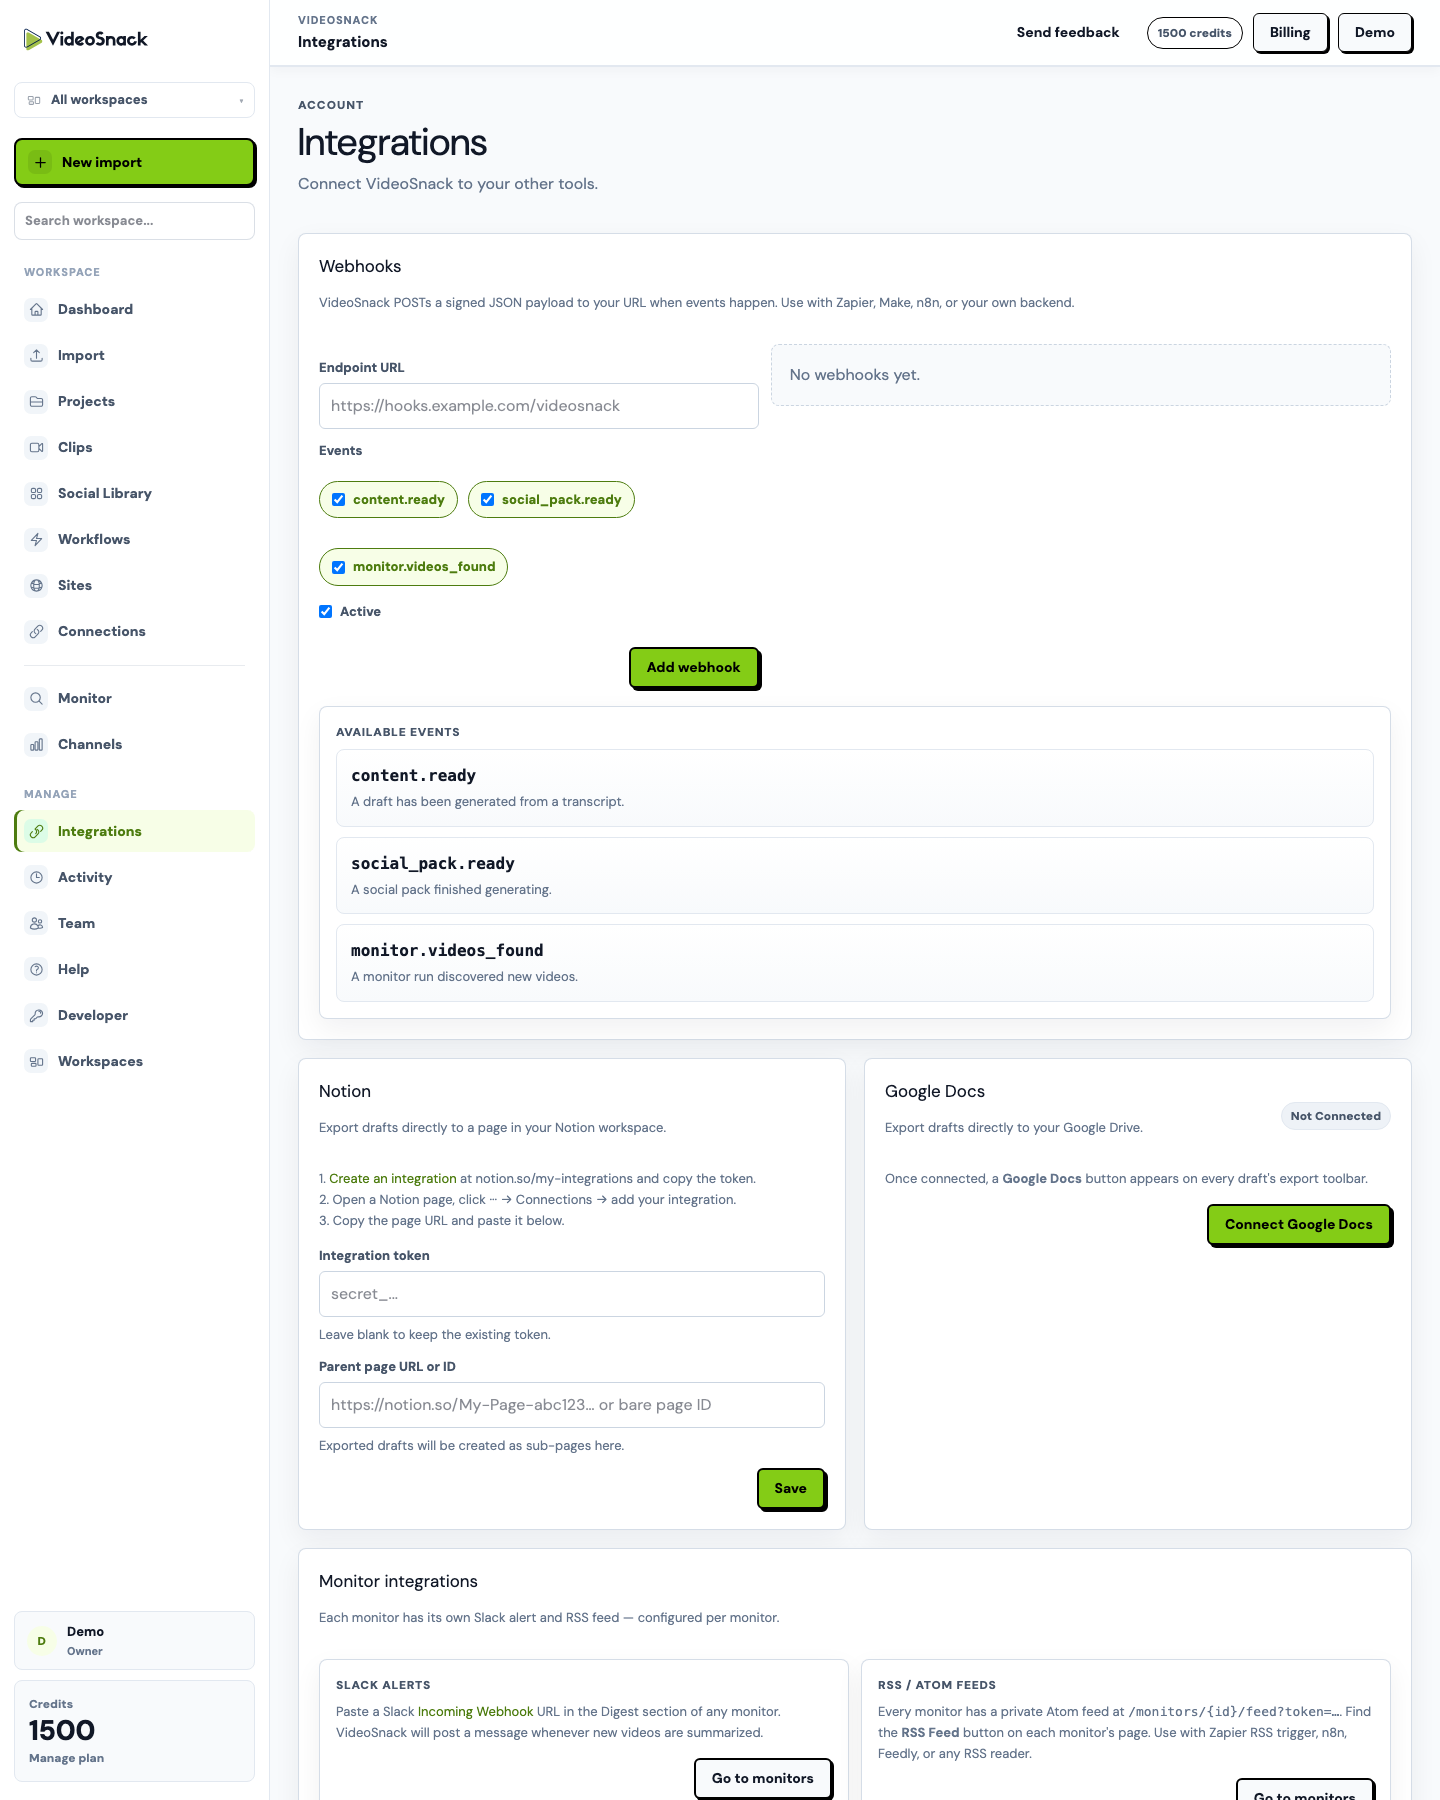The width and height of the screenshot is (1440, 1800).
Task: Click the Help question mark icon
Action: pyautogui.click(x=37, y=969)
